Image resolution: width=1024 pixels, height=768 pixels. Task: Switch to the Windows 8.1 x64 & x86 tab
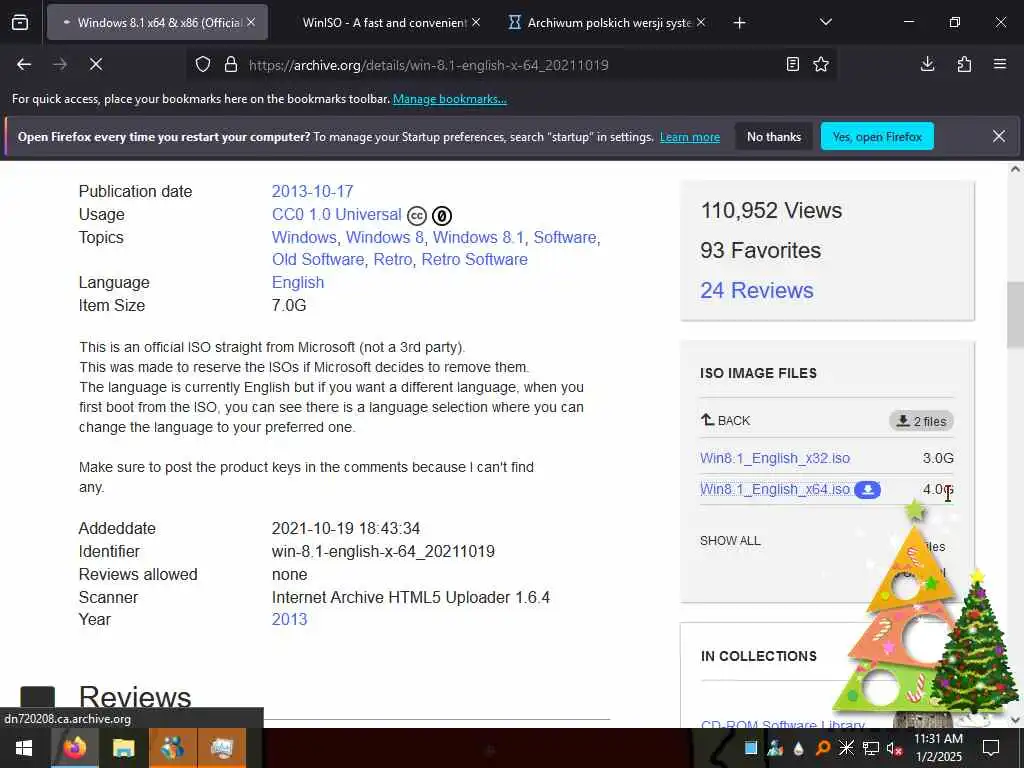[x=157, y=23]
